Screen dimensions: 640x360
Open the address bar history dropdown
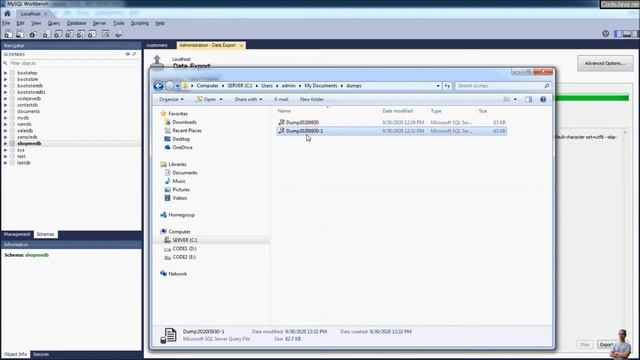(438, 86)
